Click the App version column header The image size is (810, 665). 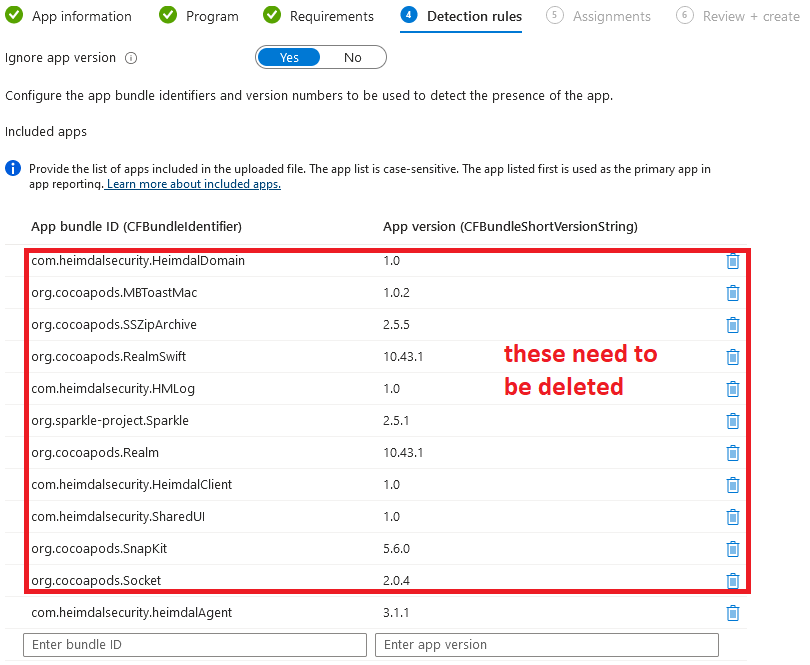[x=510, y=226]
